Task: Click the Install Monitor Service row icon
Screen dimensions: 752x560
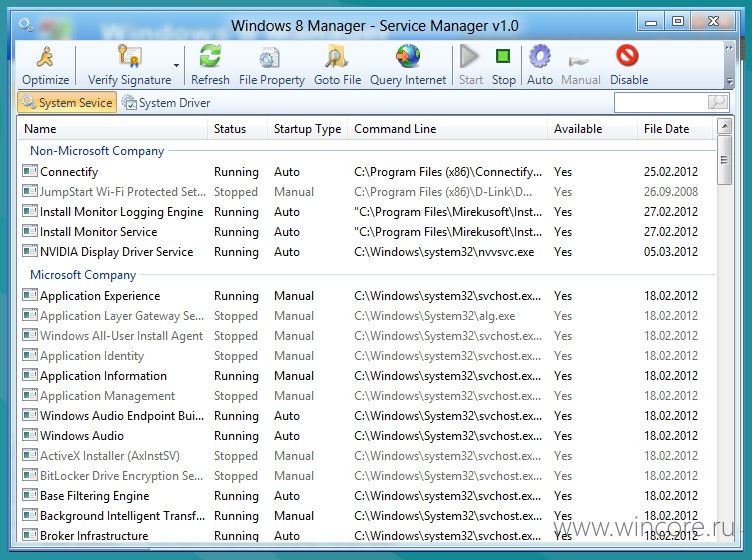Action: [30, 232]
